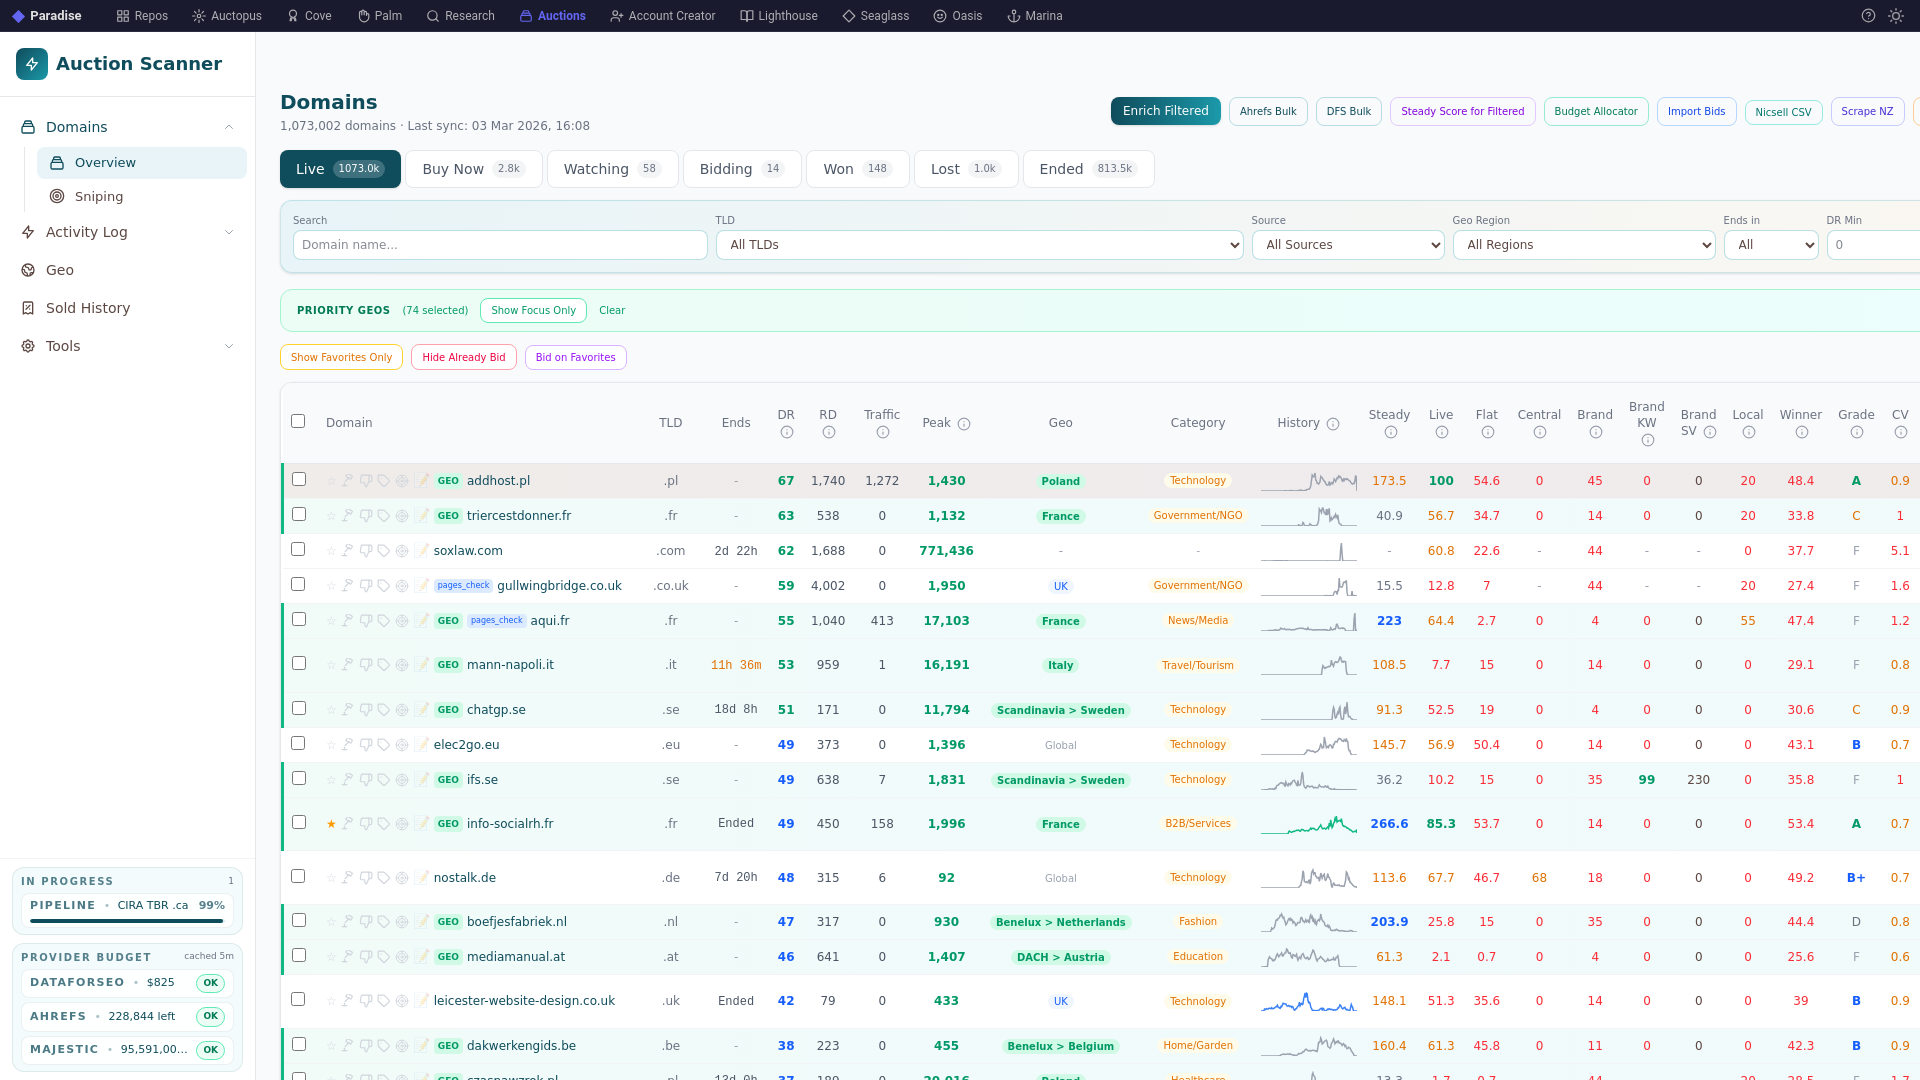Click the thumbs-down icon for soxlaw.com
This screenshot has width=1920, height=1080.
(366, 551)
